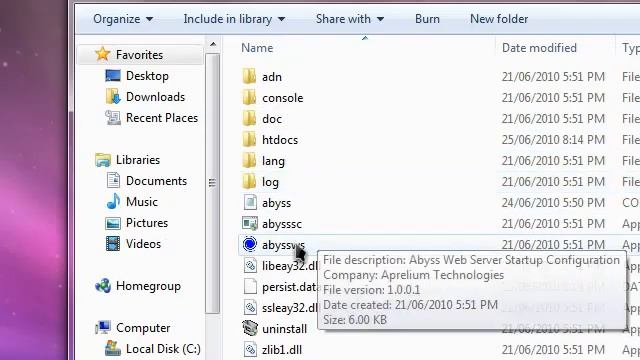Select the Local Disk (C:) drive icon
The width and height of the screenshot is (640, 360).
pos(113,348)
